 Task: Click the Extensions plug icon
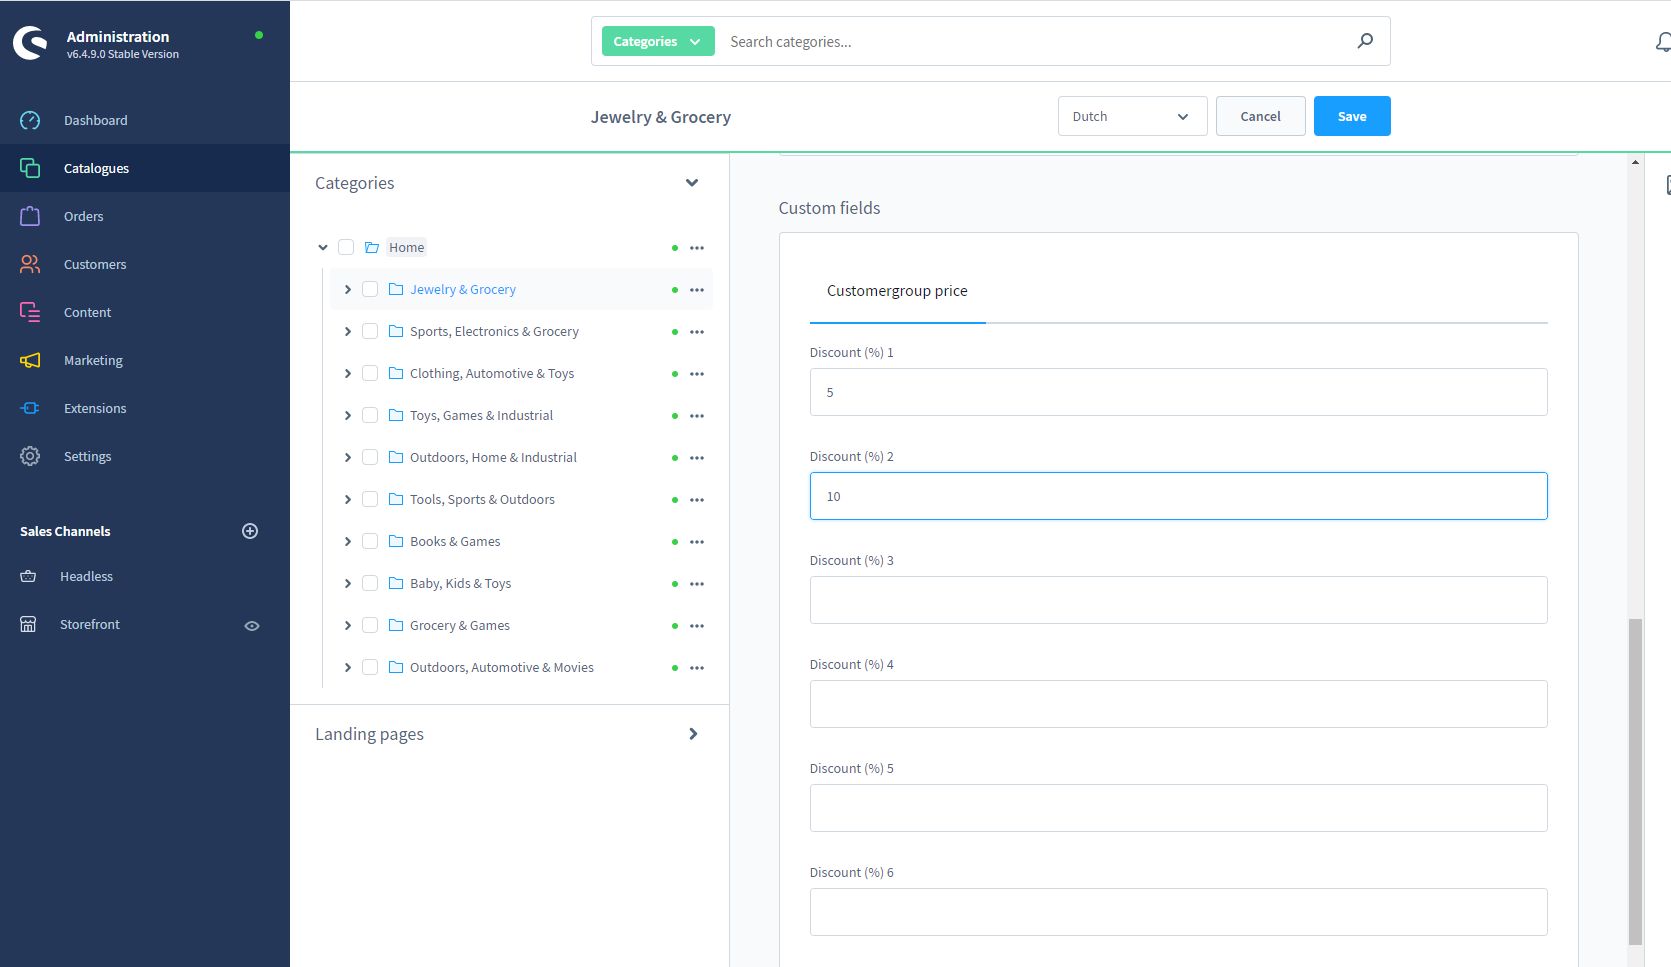pos(30,408)
